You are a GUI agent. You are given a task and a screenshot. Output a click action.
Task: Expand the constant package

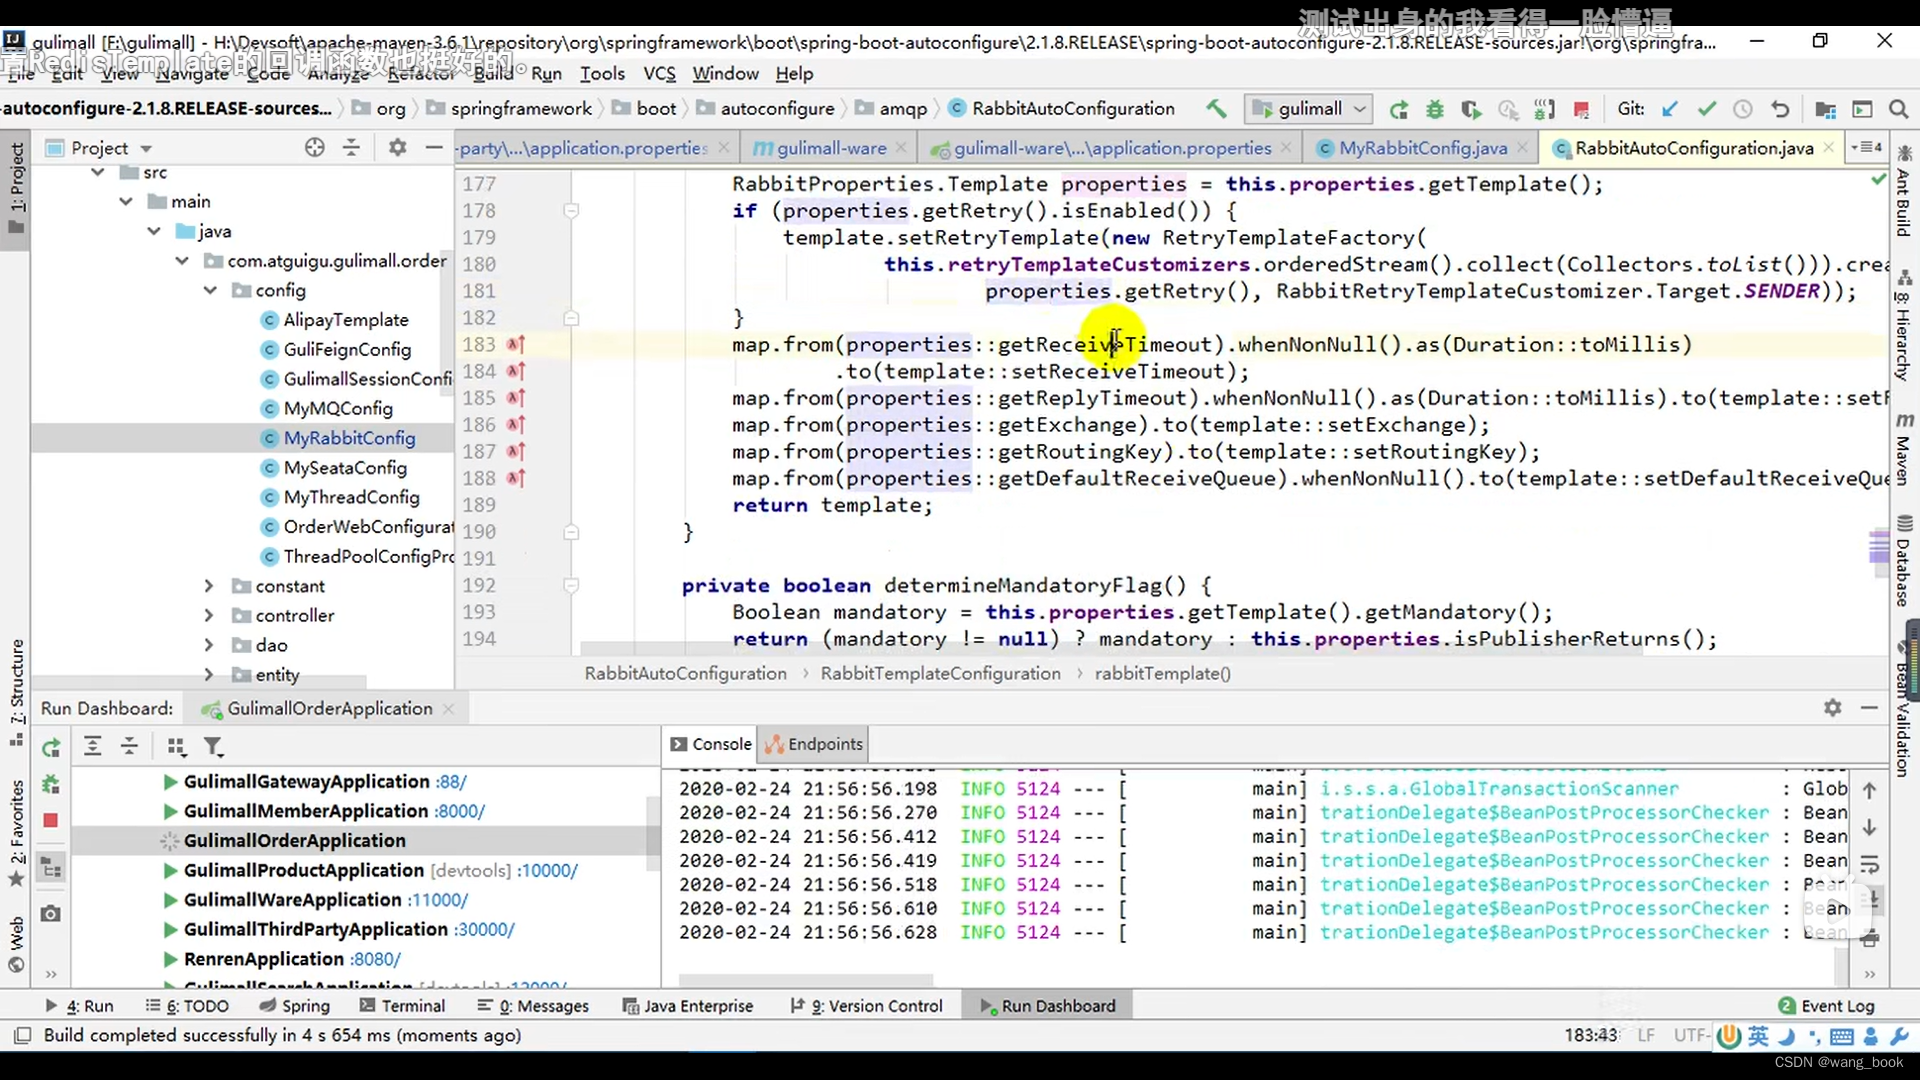click(x=209, y=586)
